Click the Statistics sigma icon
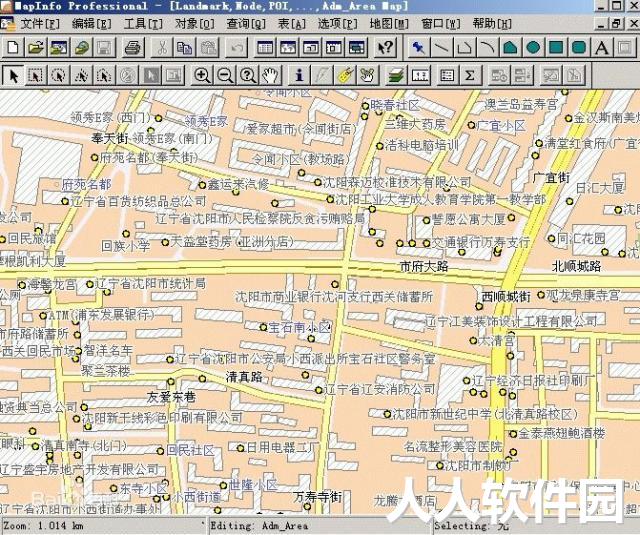The image size is (640, 535). [x=470, y=75]
